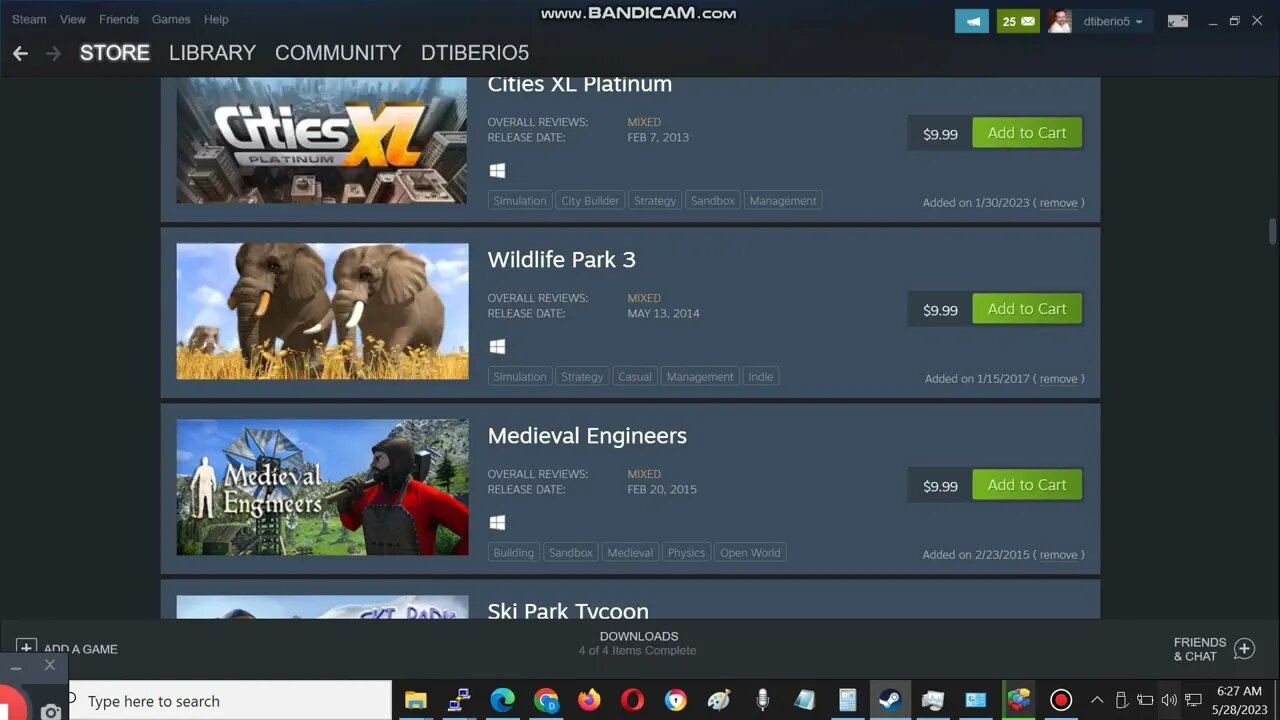
Task: Open the Wildlife Park 3 title link
Action: point(561,260)
